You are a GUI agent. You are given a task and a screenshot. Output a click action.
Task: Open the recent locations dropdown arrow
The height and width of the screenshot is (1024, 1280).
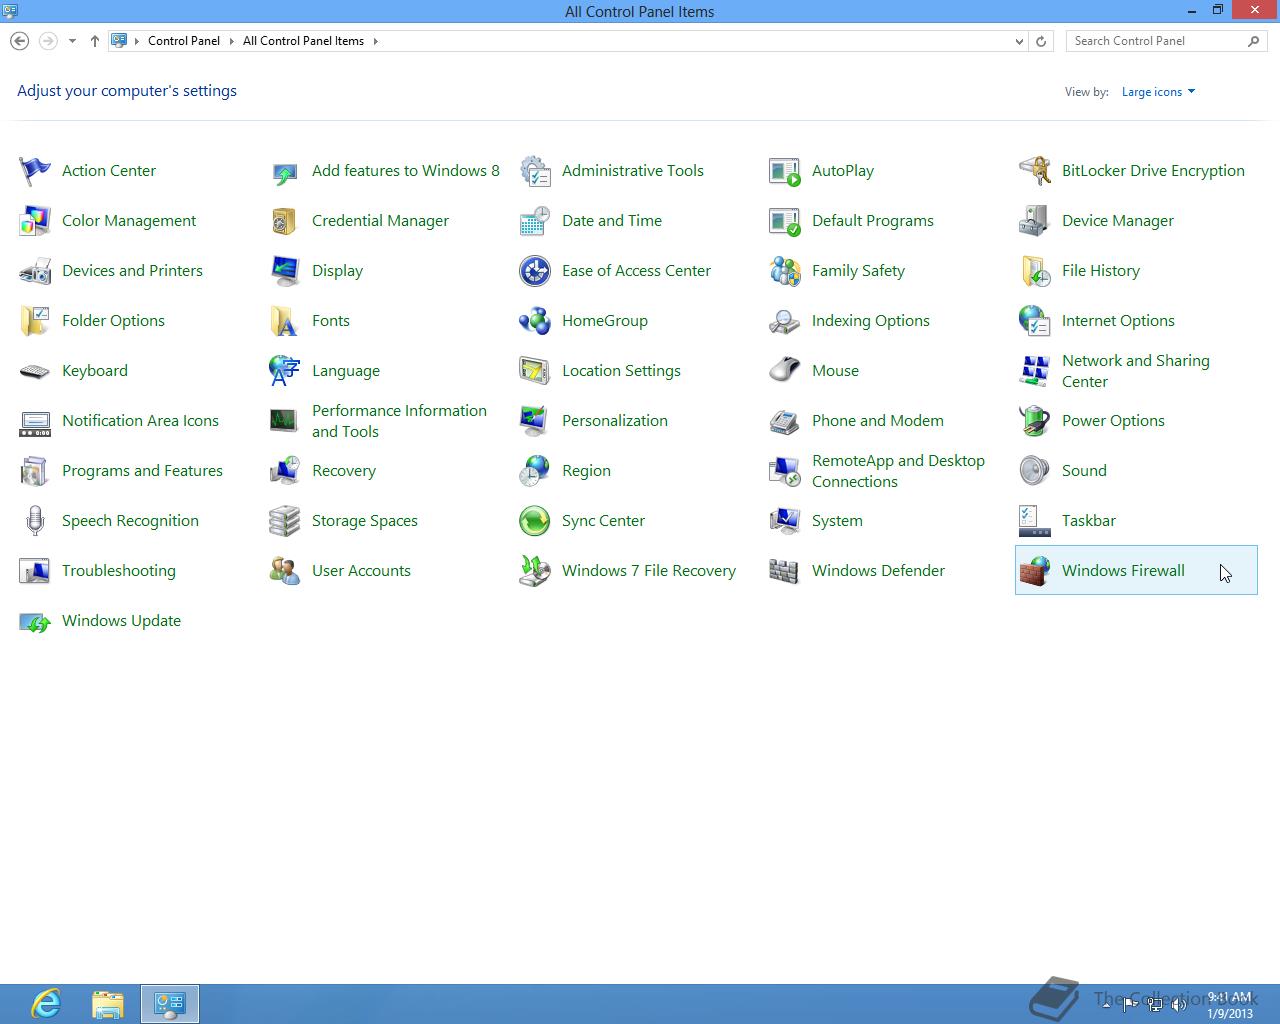pos(72,41)
